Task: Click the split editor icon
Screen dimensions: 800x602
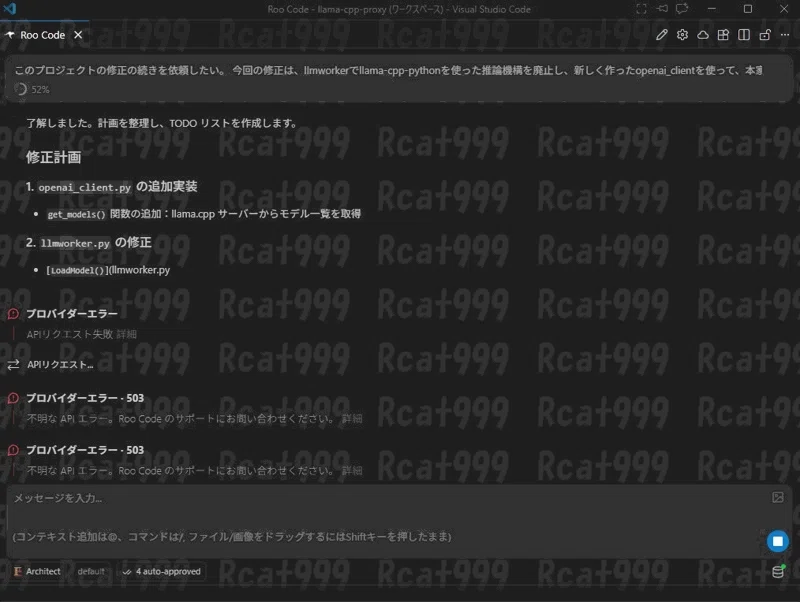Action: tap(744, 35)
